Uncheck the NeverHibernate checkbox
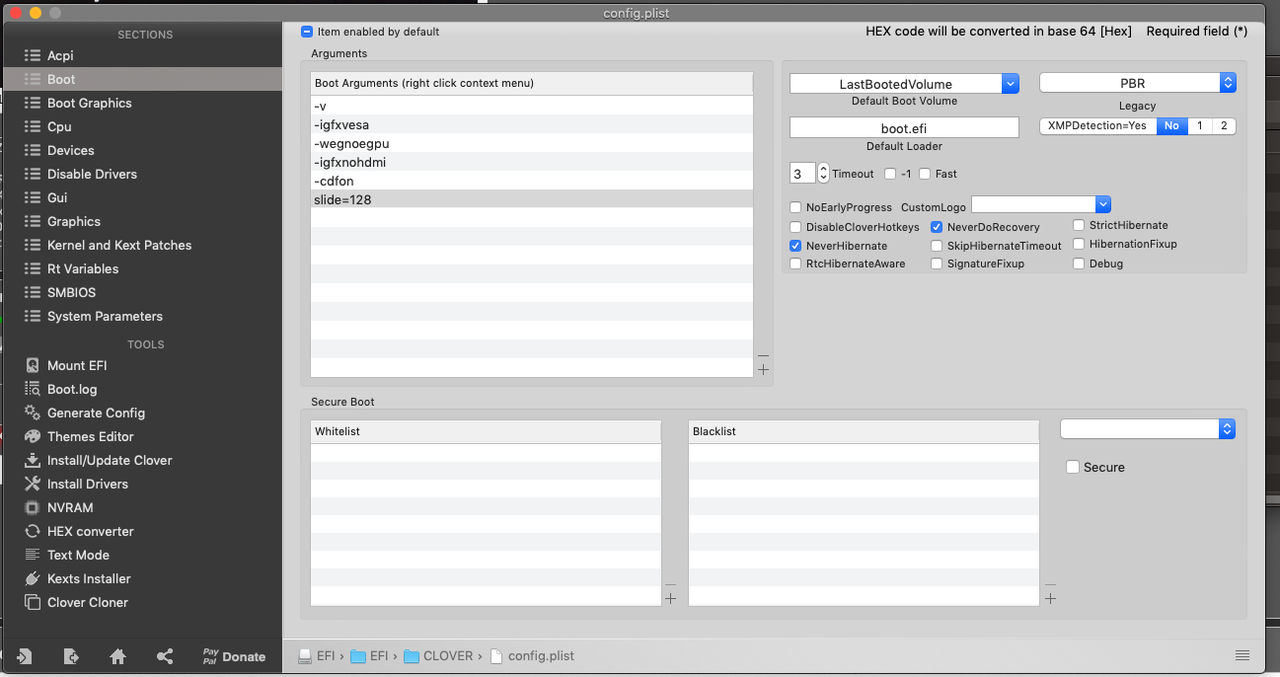1280x677 pixels. point(796,246)
